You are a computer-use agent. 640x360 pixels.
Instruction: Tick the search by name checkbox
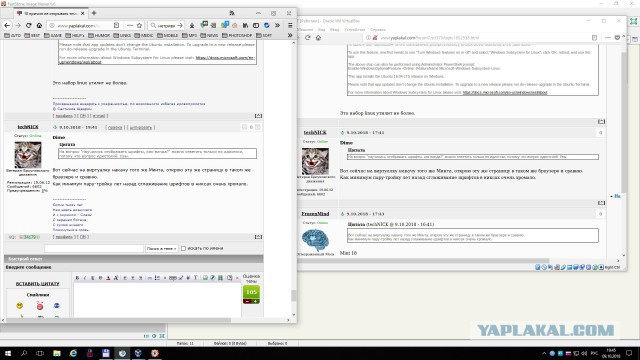[x=183, y=248]
